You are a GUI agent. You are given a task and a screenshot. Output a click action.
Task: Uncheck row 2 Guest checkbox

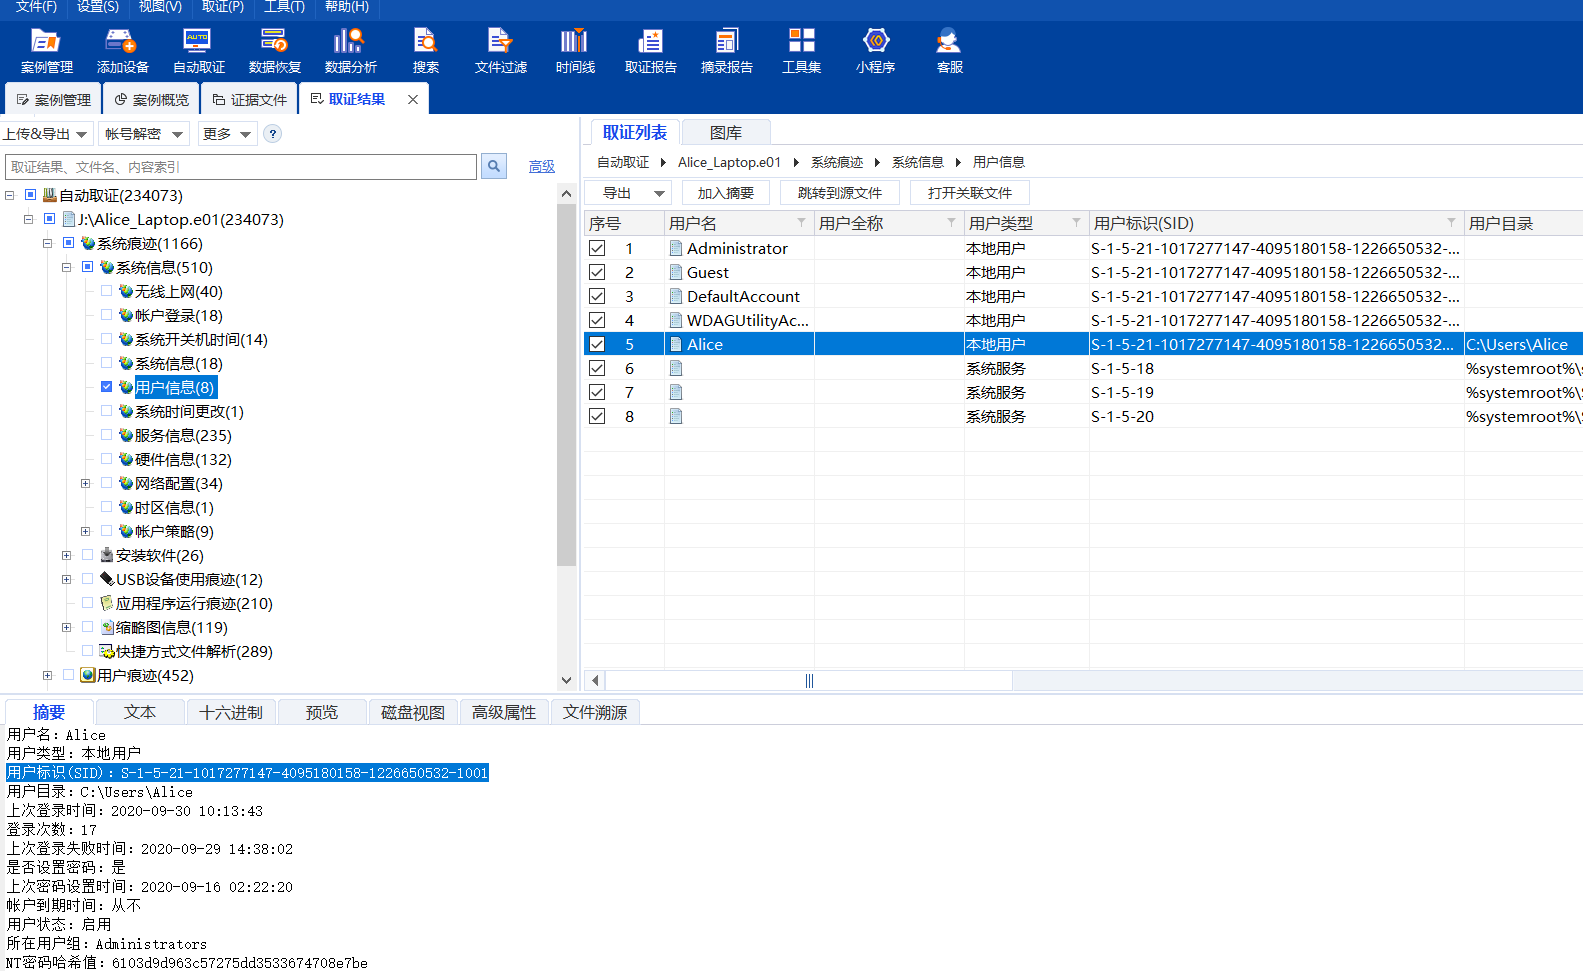[x=597, y=272]
